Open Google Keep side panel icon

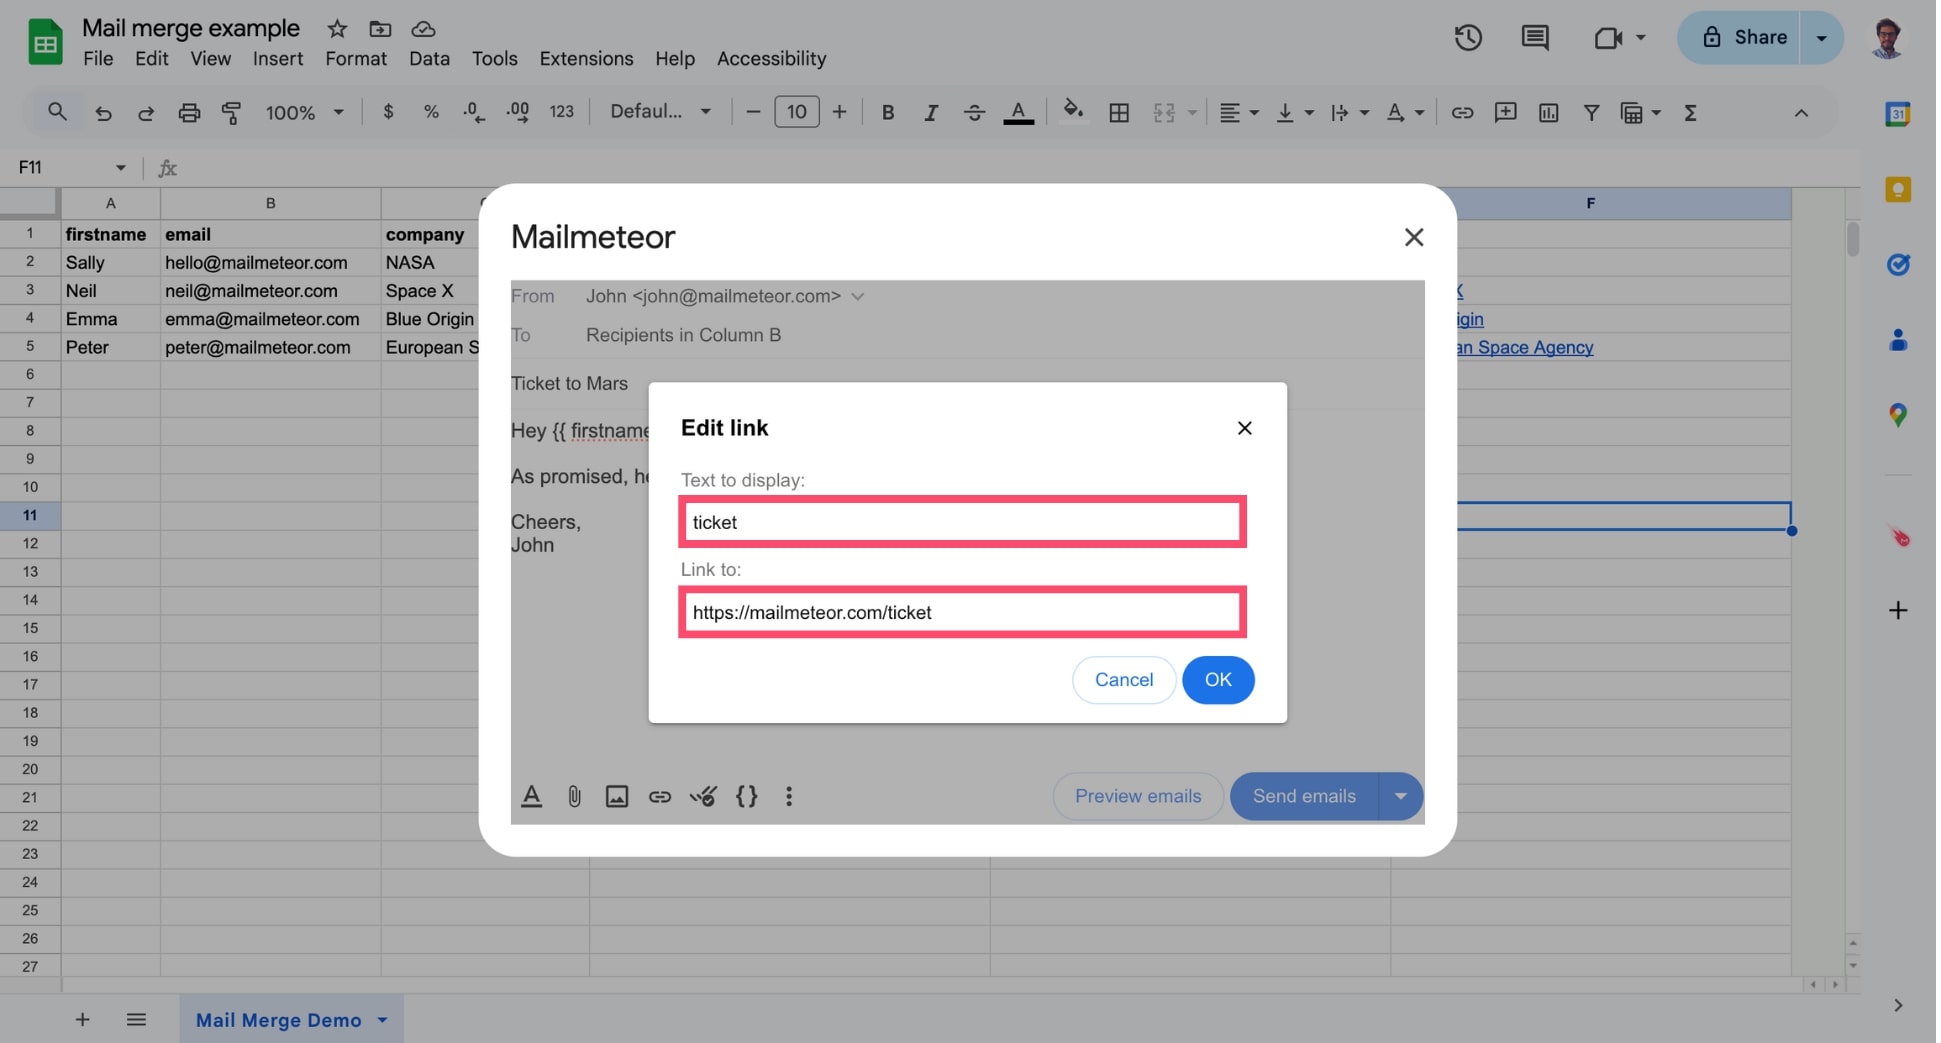(x=1897, y=189)
